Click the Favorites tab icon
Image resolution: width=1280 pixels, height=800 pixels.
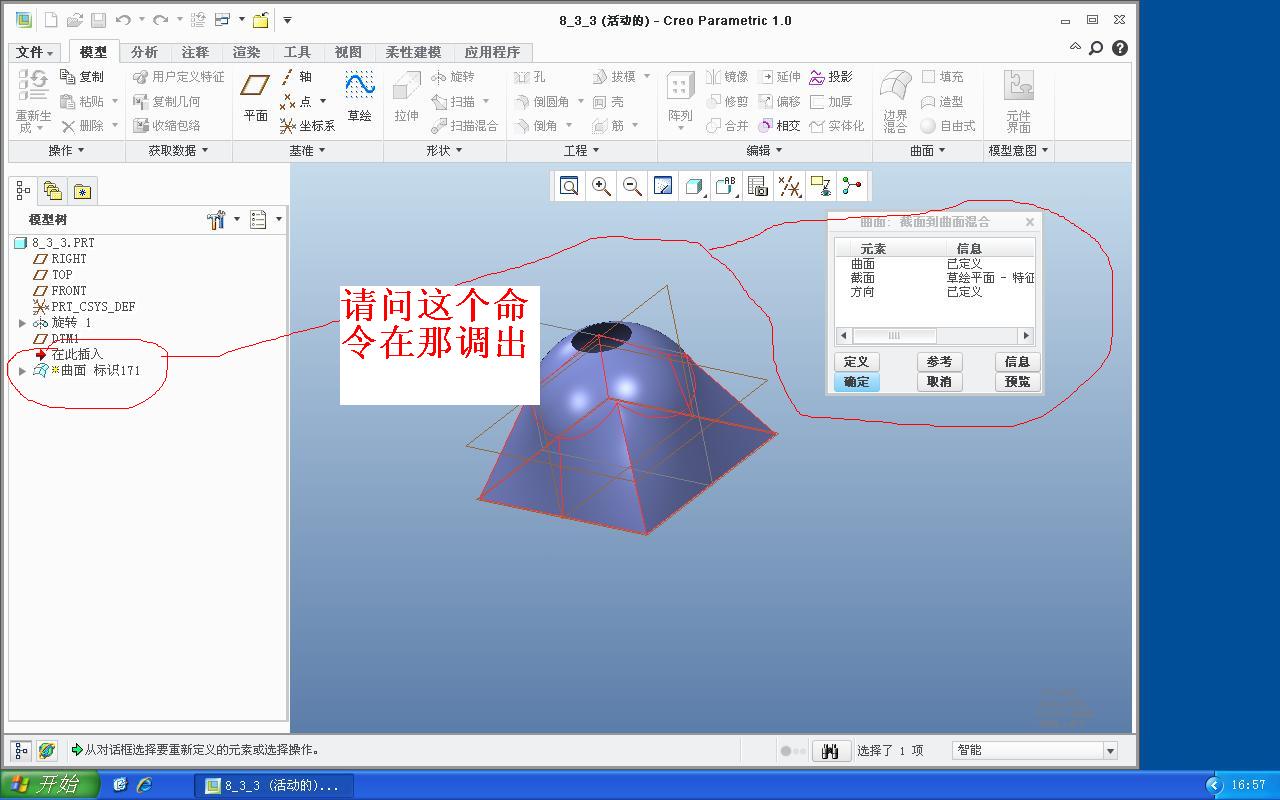82,191
